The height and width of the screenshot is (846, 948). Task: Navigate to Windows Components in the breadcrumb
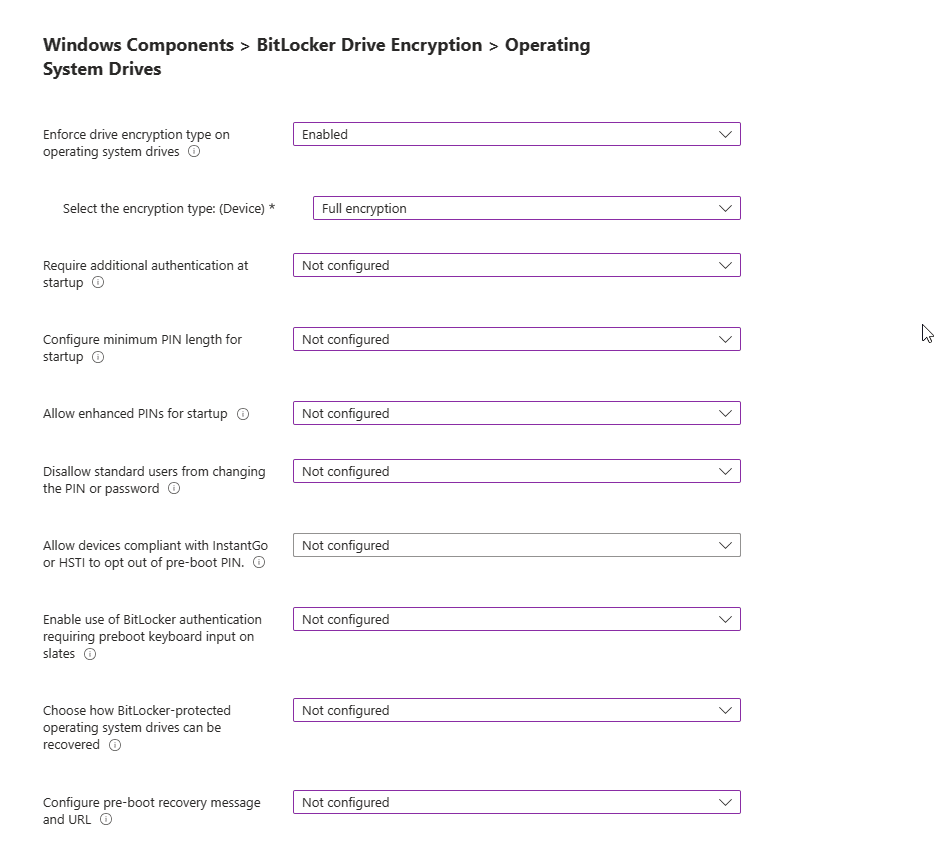(x=138, y=44)
